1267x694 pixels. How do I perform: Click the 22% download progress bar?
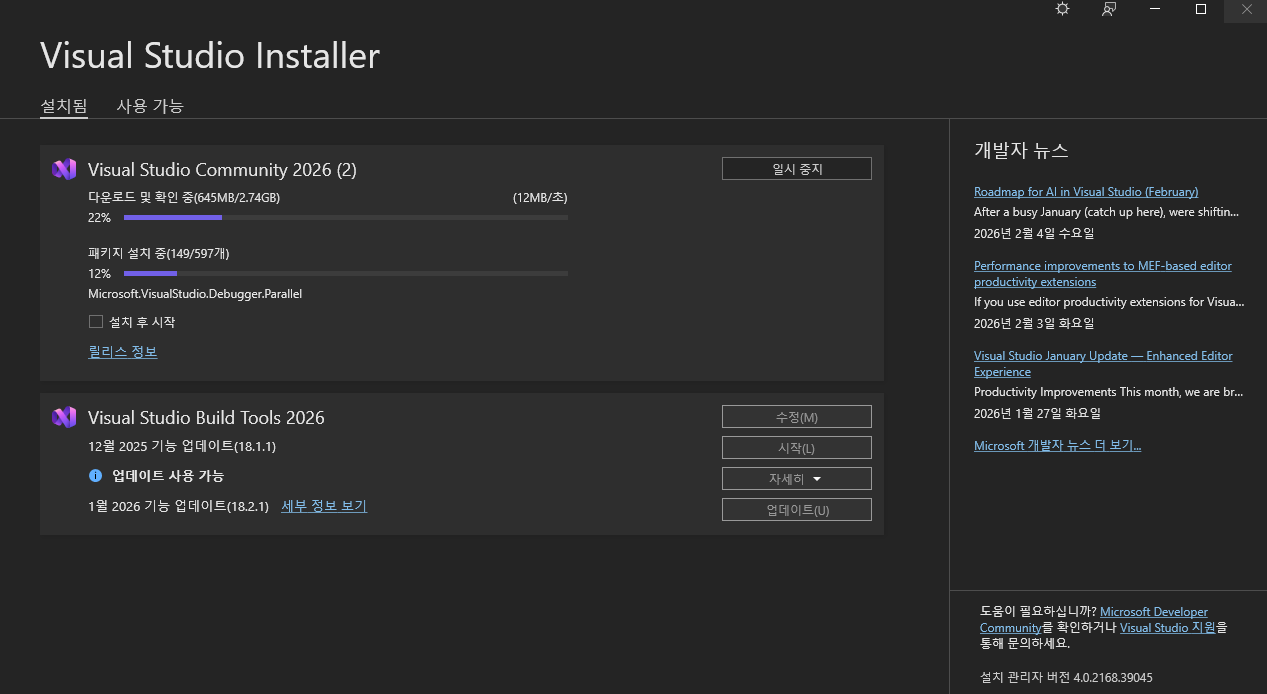pos(346,217)
